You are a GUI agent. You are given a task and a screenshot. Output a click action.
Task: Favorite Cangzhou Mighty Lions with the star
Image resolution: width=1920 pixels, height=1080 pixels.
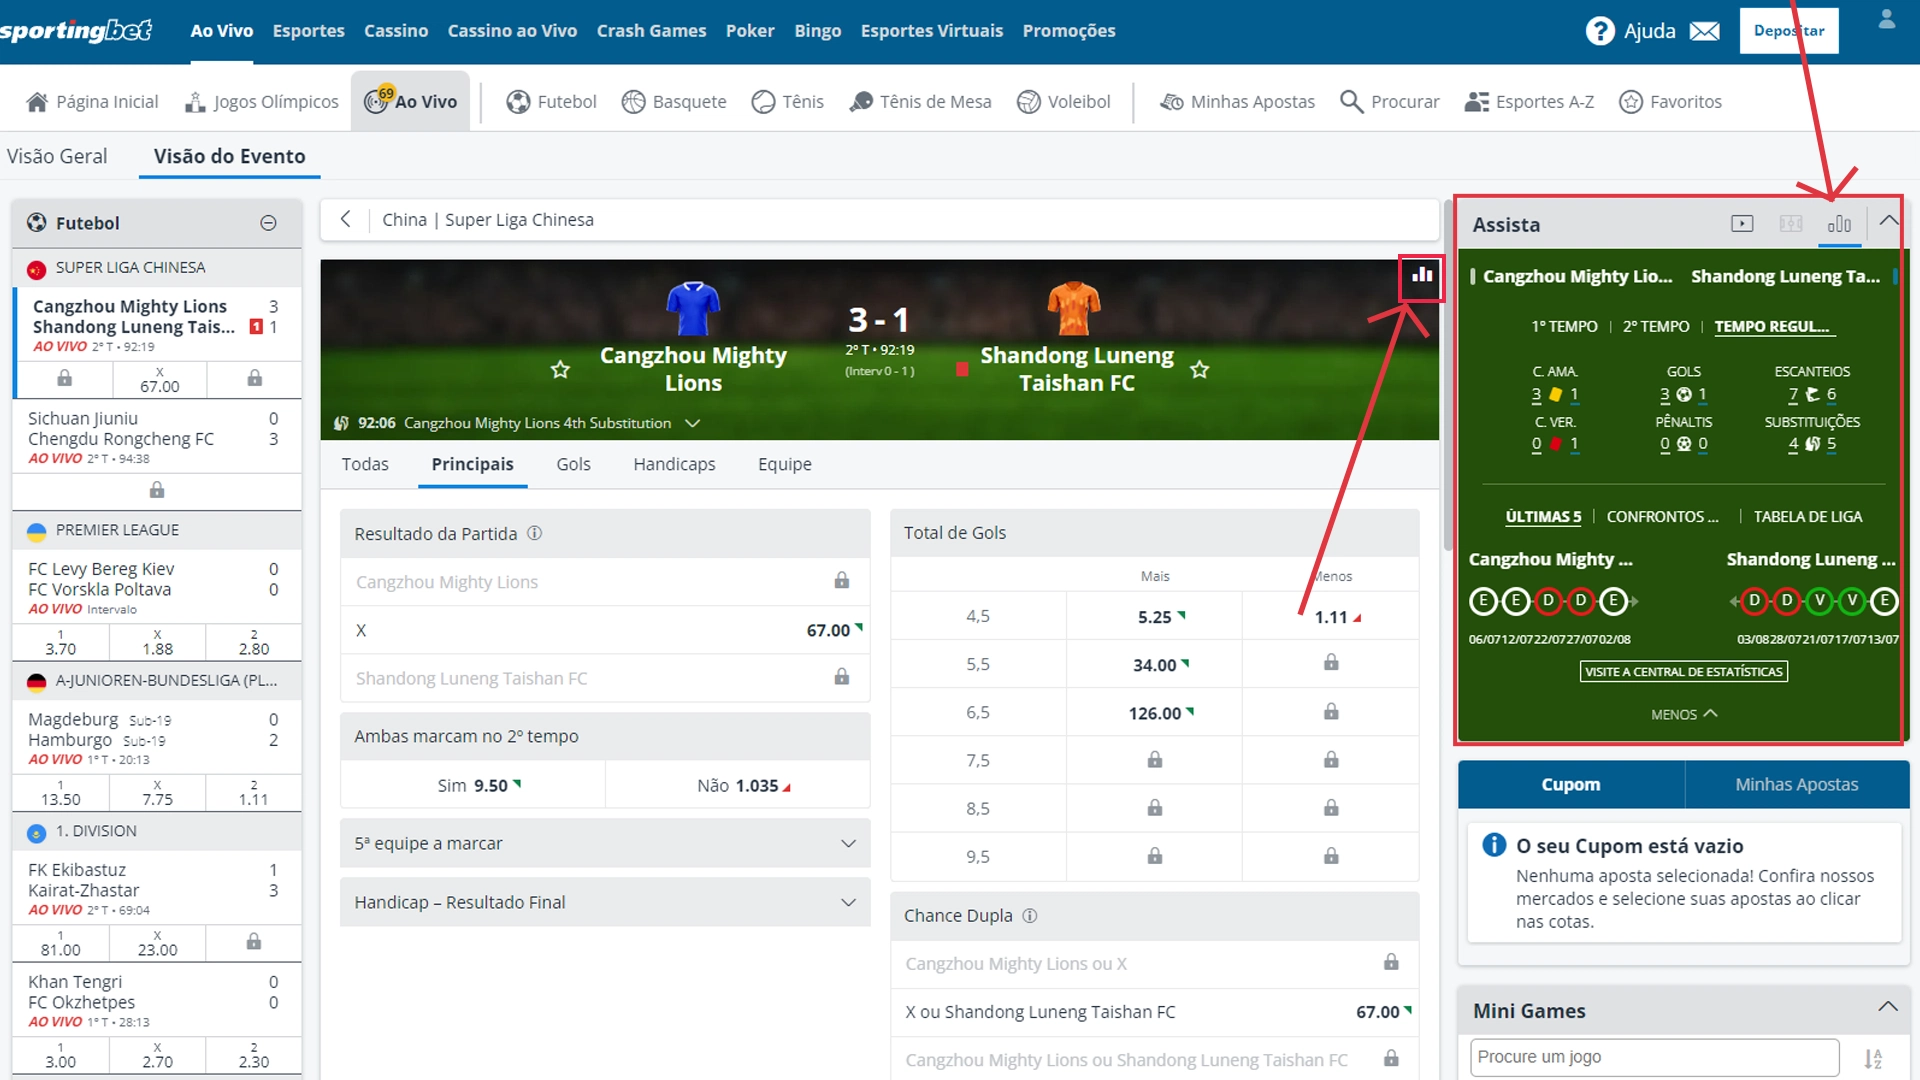click(560, 369)
